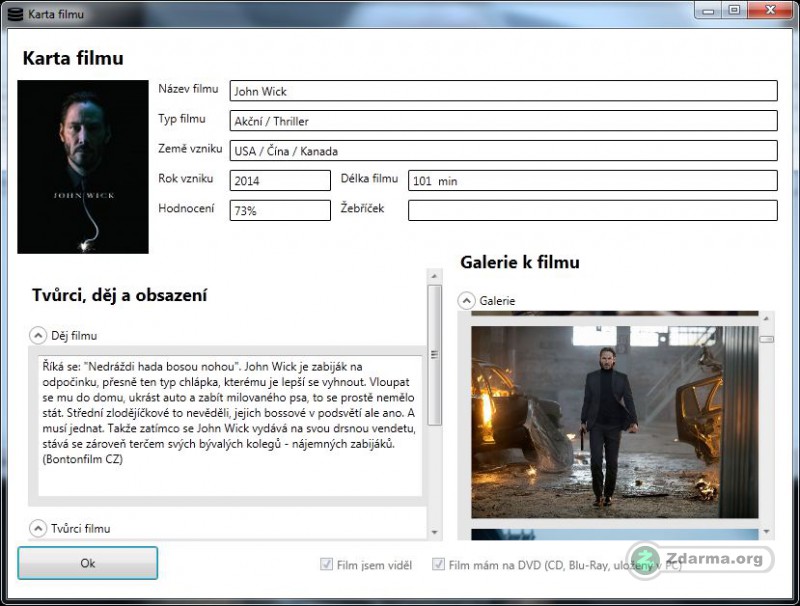Image resolution: width=800 pixels, height=606 pixels.
Task: Click the Žebříček label
Action: [362, 208]
